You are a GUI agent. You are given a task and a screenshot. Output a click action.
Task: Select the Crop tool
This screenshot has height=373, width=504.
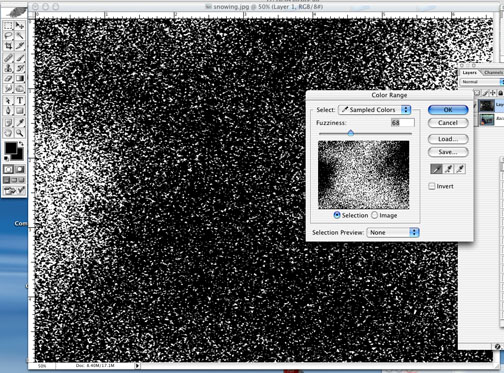pyautogui.click(x=8, y=46)
